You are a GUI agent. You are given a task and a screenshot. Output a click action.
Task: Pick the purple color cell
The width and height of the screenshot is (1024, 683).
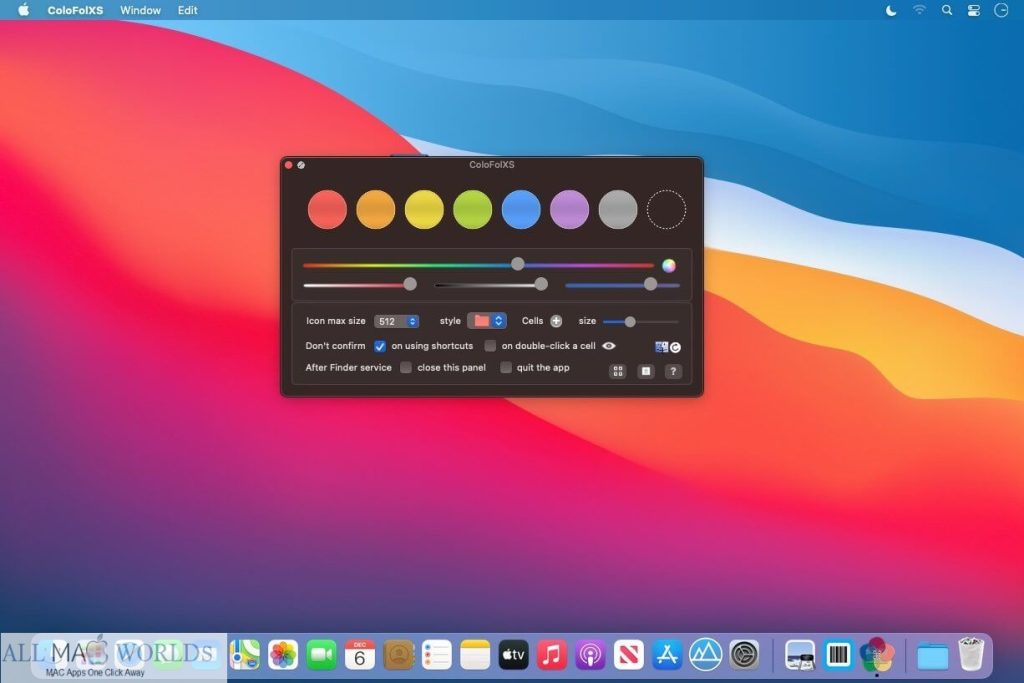pyautogui.click(x=569, y=210)
